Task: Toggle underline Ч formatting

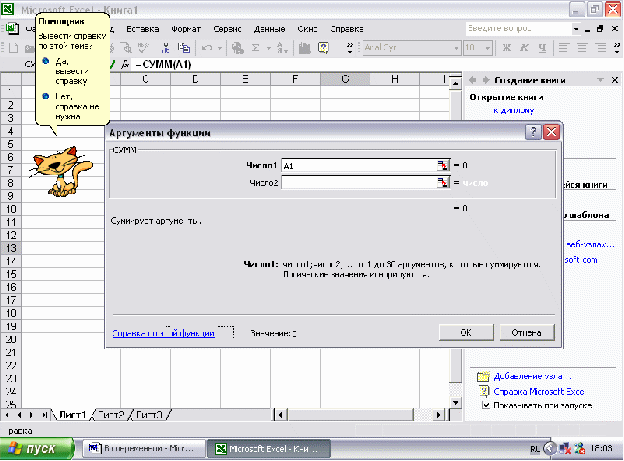Action: [542, 48]
